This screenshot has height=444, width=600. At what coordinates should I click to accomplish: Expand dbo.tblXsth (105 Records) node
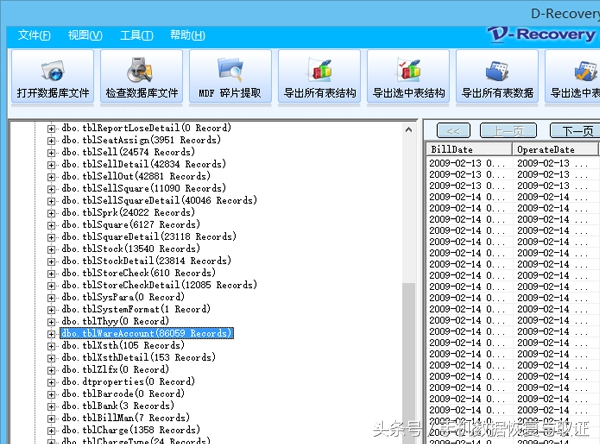click(x=51, y=346)
